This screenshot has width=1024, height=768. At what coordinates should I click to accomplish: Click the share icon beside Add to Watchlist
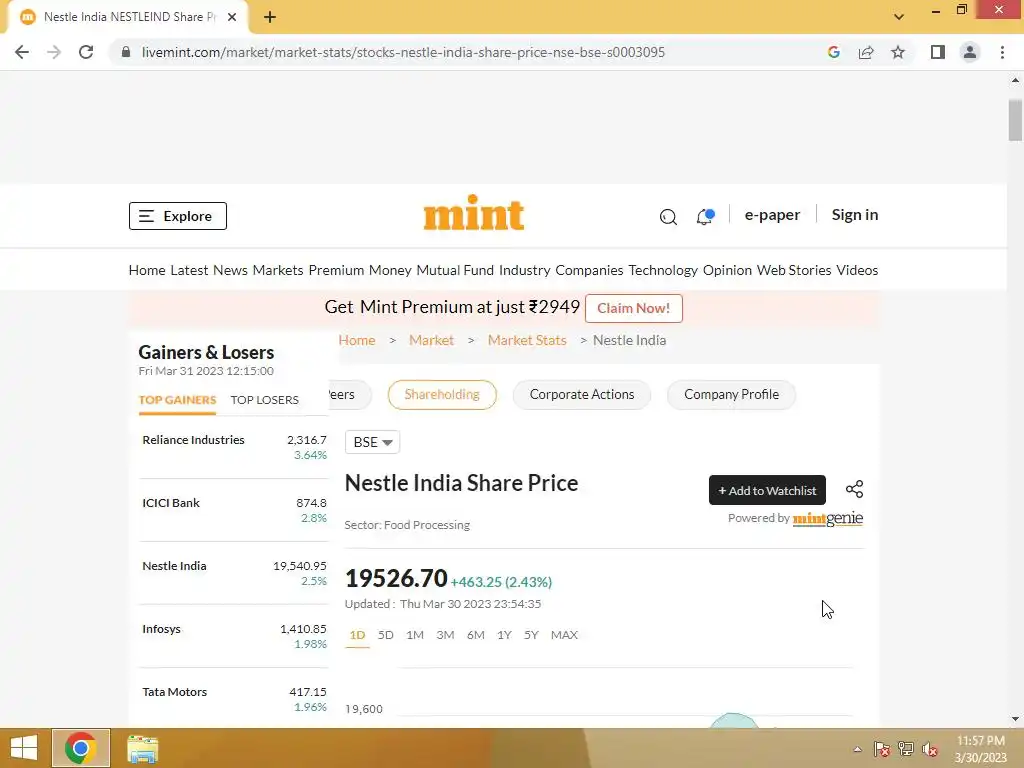854,489
